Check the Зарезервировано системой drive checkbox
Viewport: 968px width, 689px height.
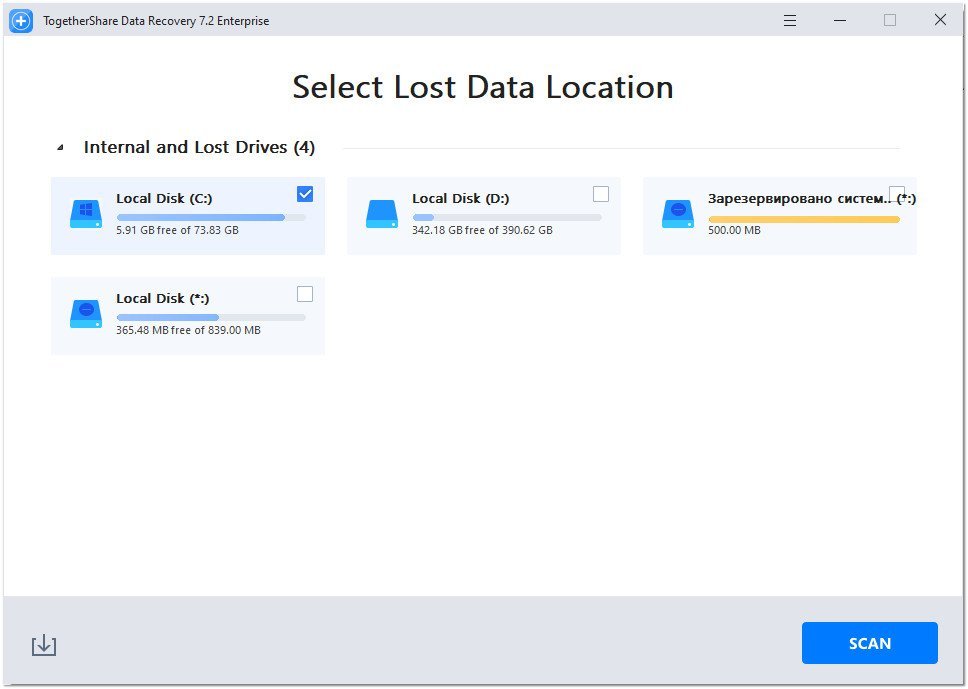896,194
